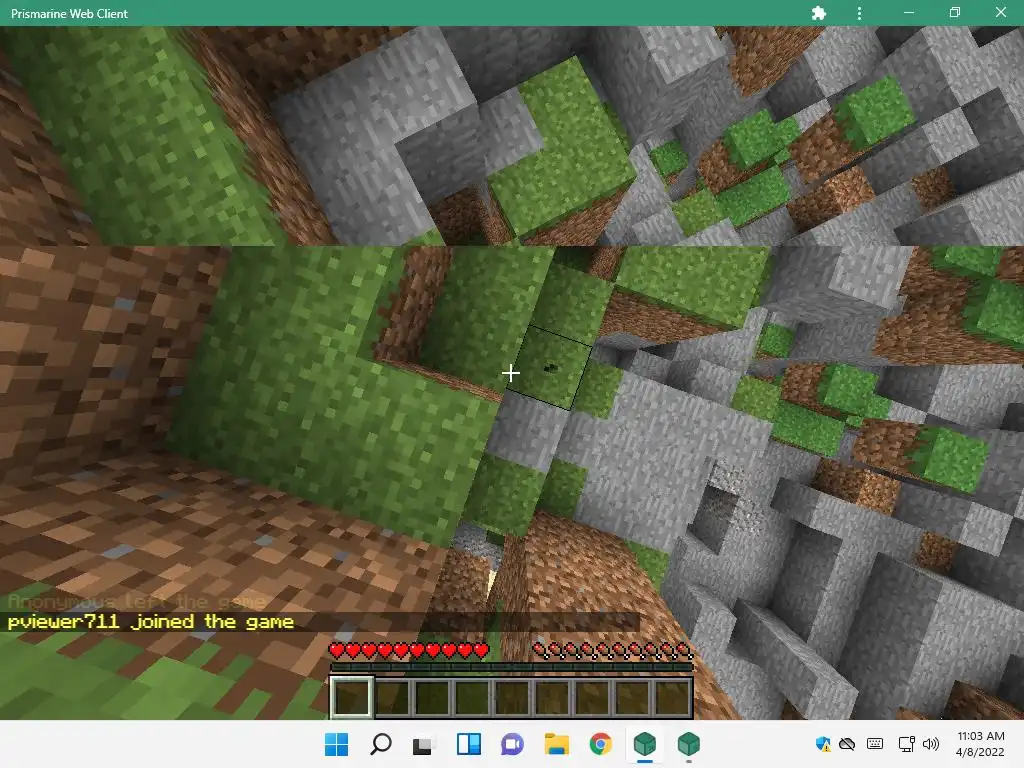Open the Chat app on the taskbar

click(x=513, y=744)
